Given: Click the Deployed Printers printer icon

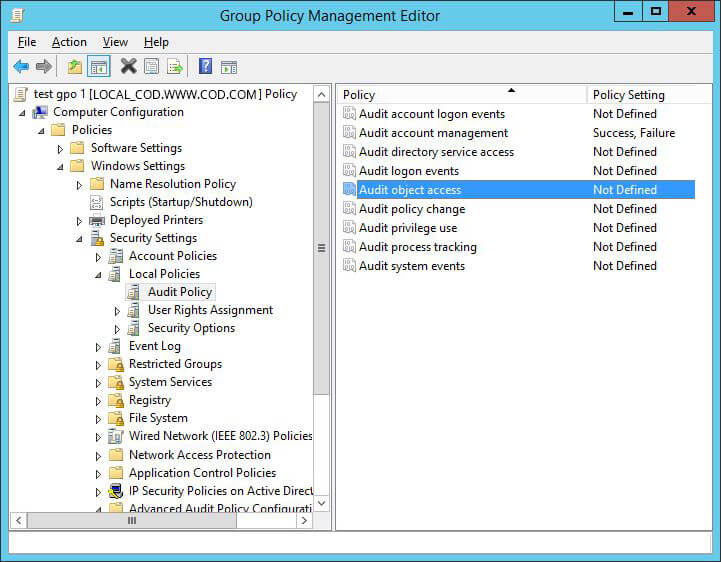Looking at the screenshot, I should 97,220.
